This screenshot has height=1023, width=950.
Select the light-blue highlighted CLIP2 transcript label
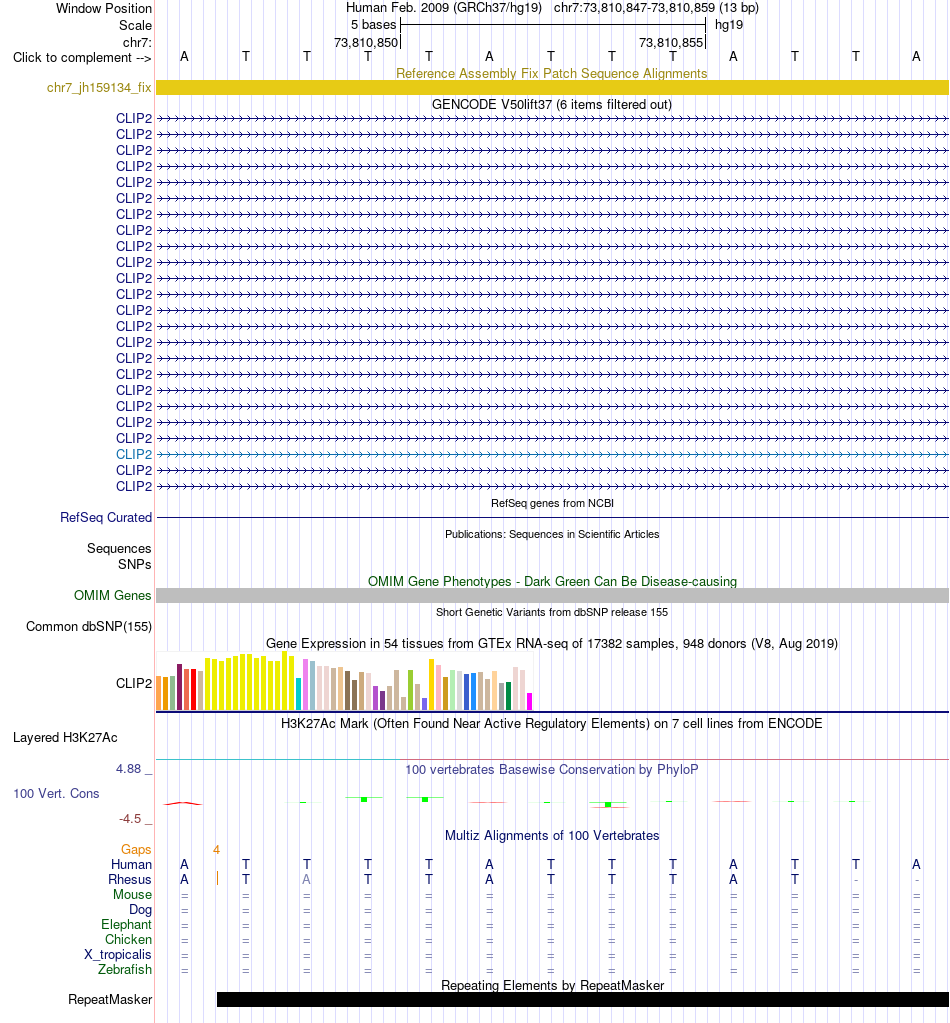click(134, 454)
